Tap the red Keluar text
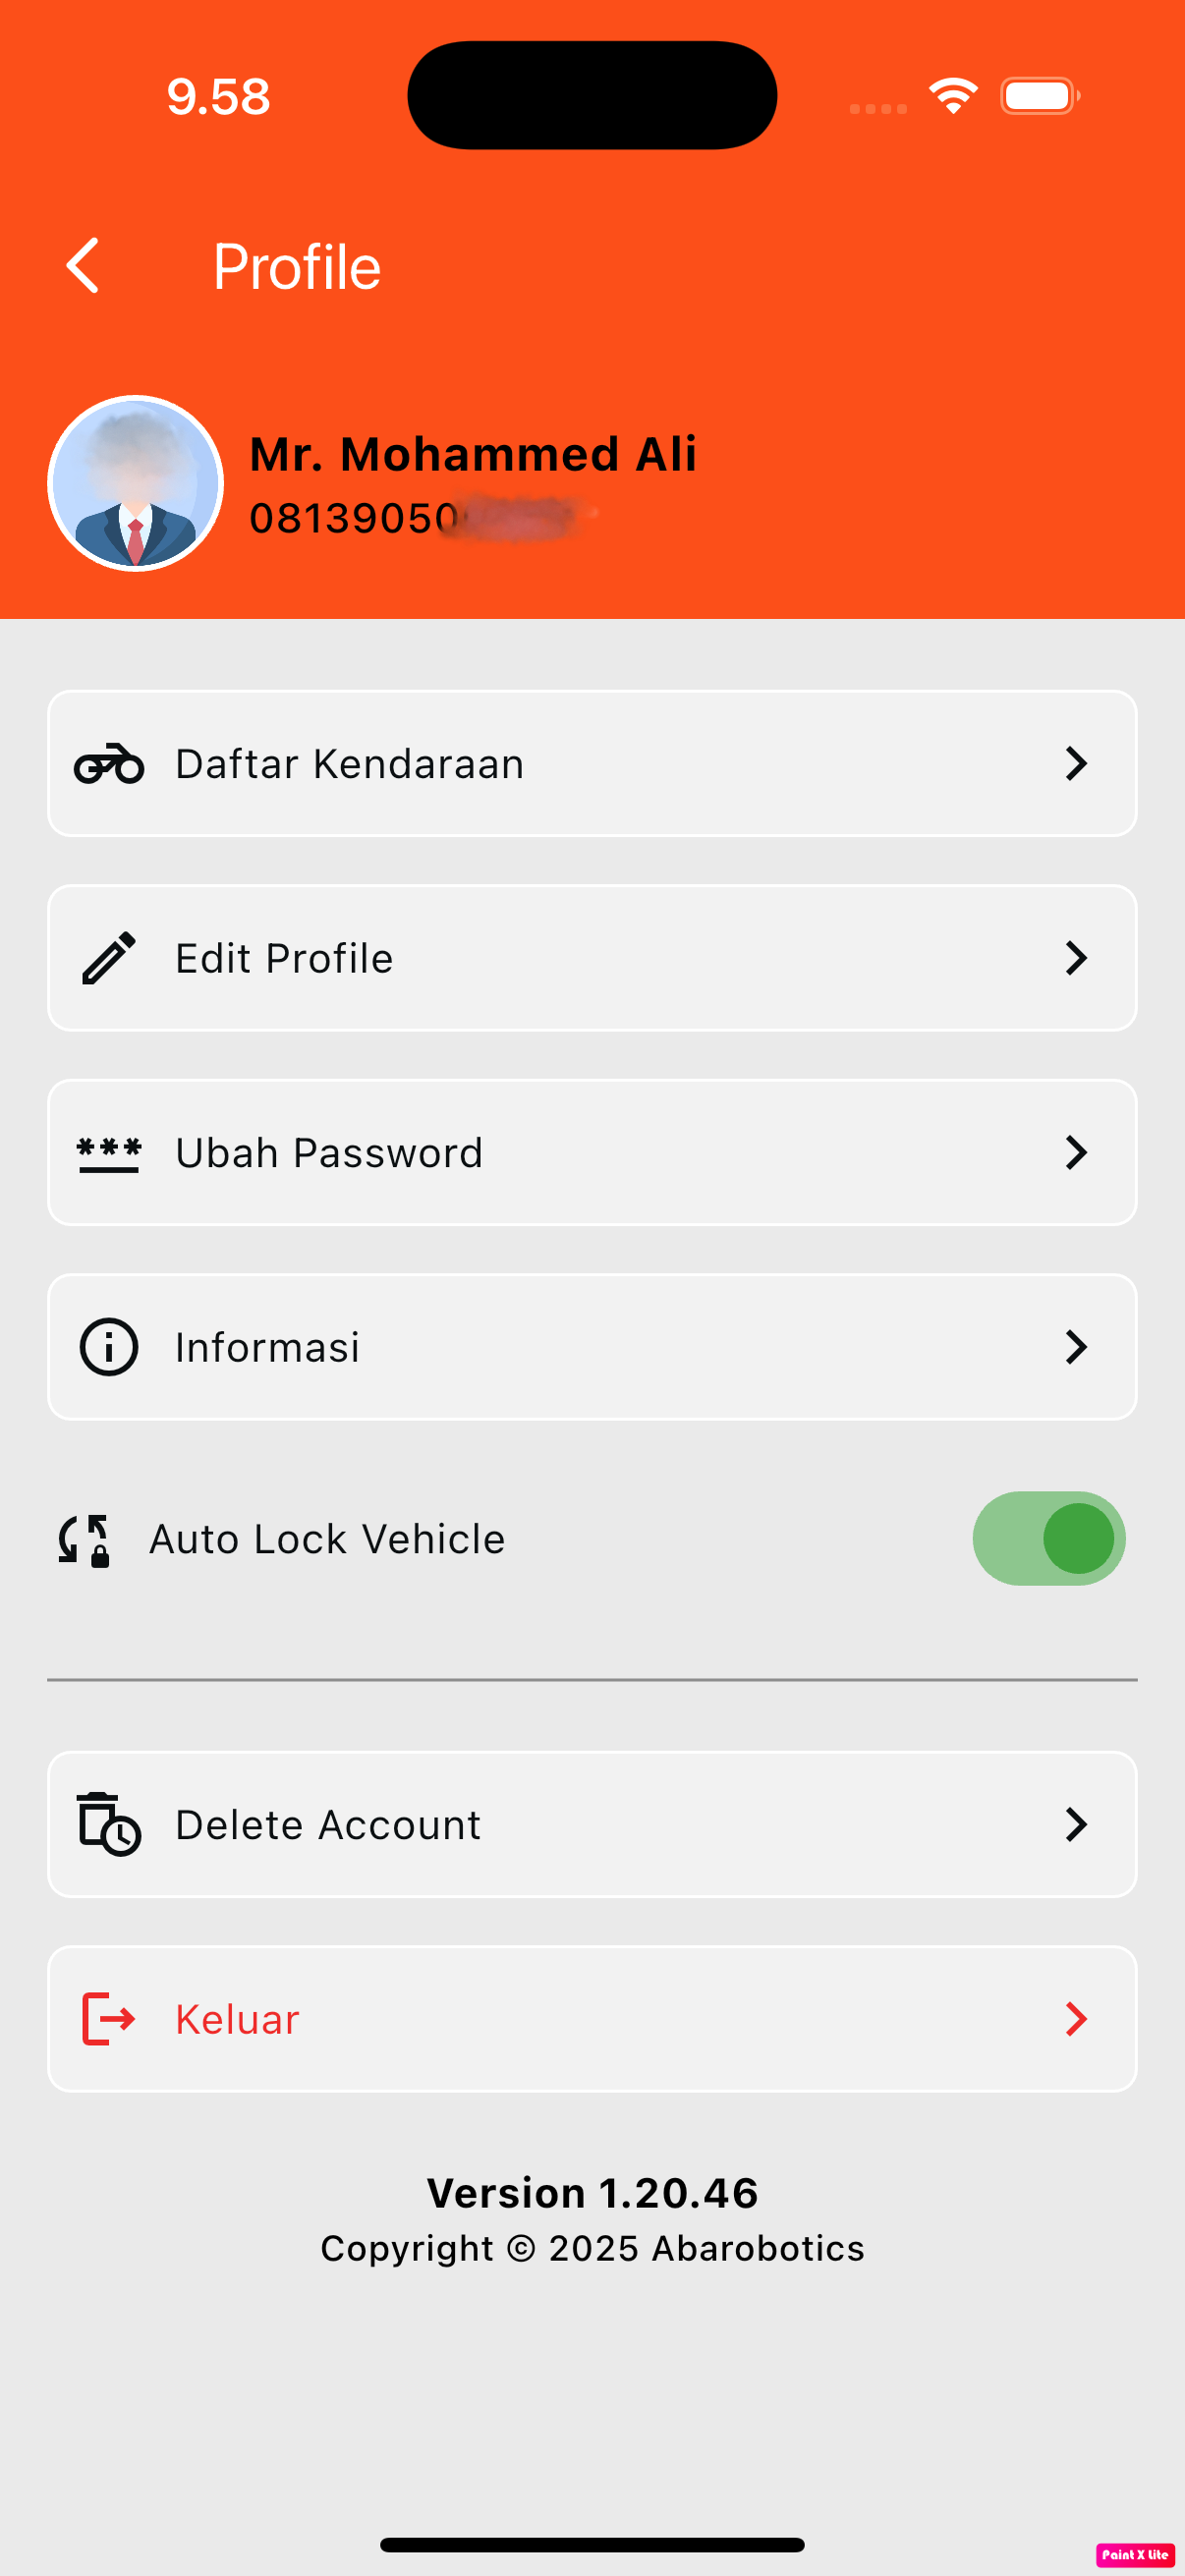 click(x=237, y=2019)
